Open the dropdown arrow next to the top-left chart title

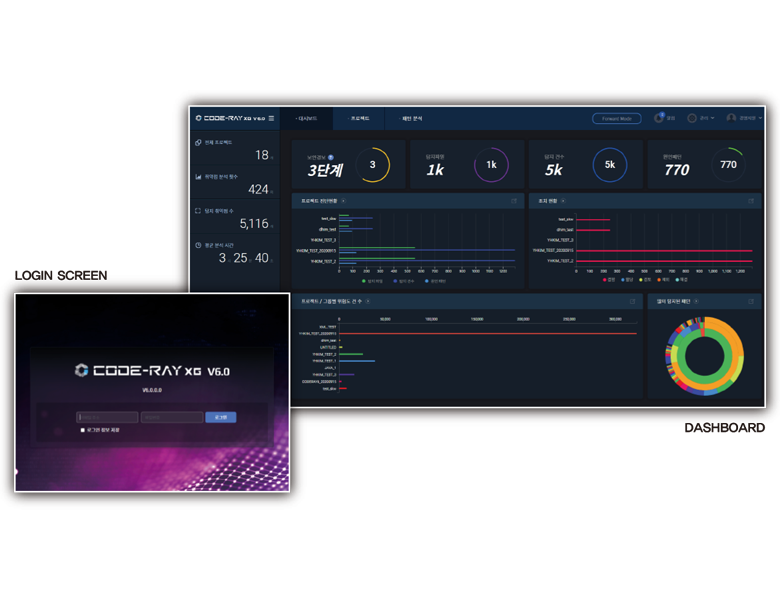click(344, 201)
